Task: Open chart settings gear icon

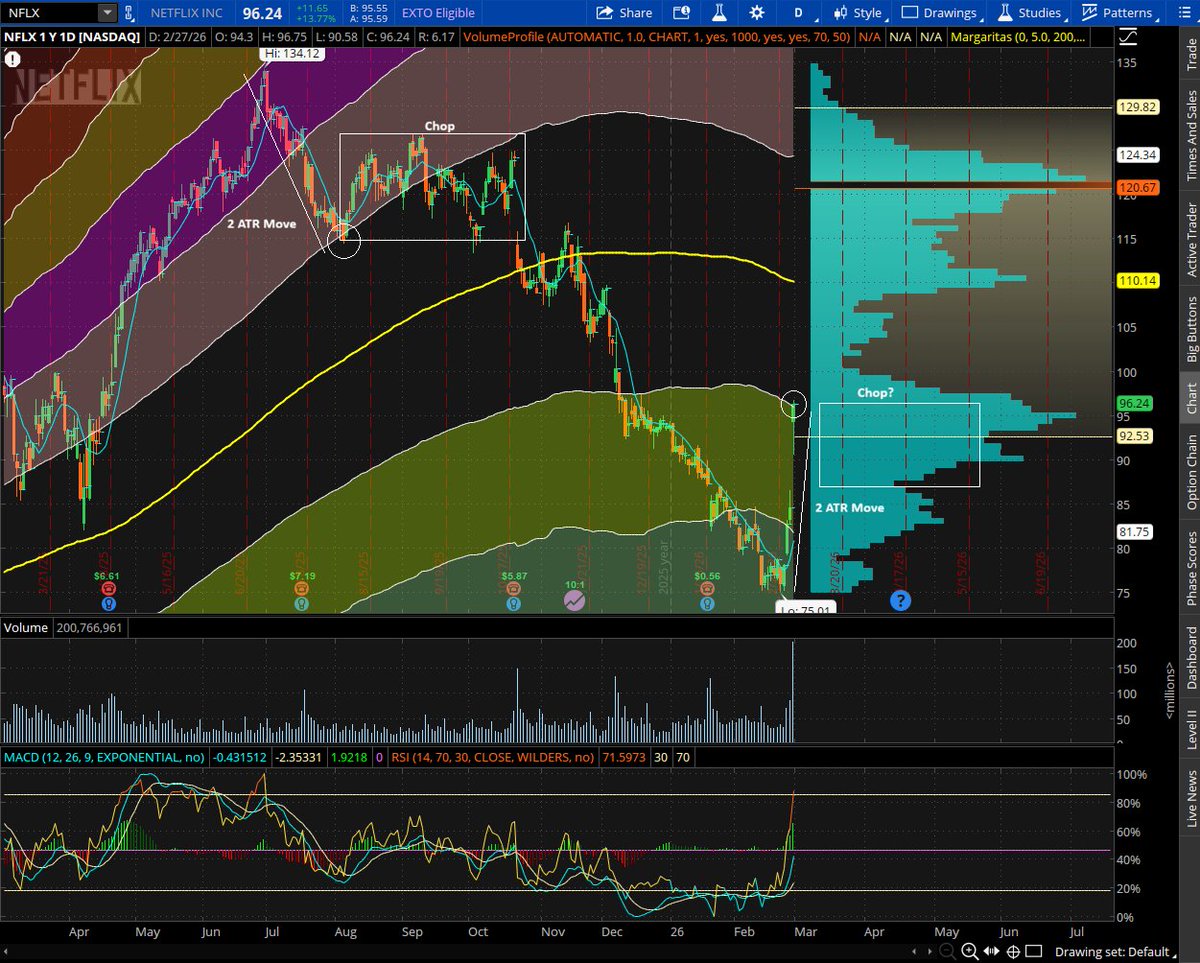Action: [756, 13]
